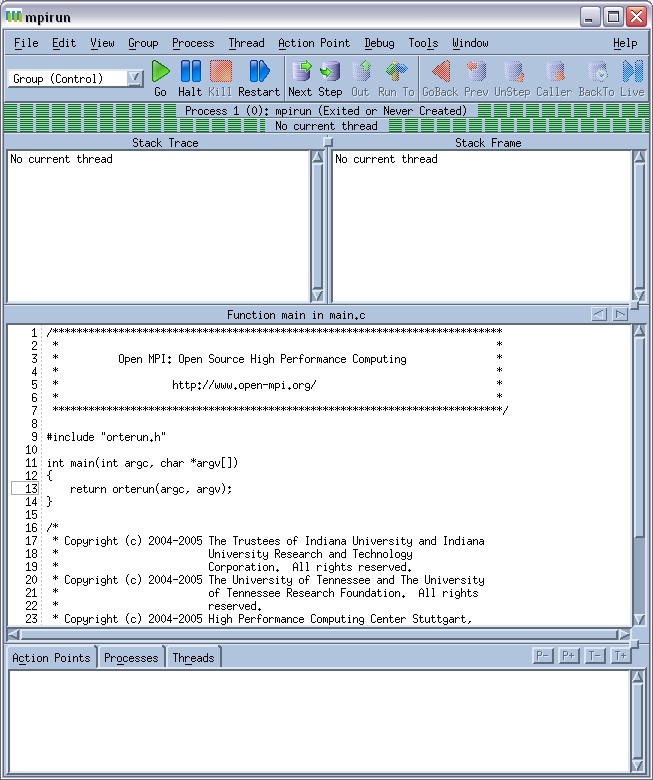Click source pane vertical scrollbar up arrow

click(639, 331)
